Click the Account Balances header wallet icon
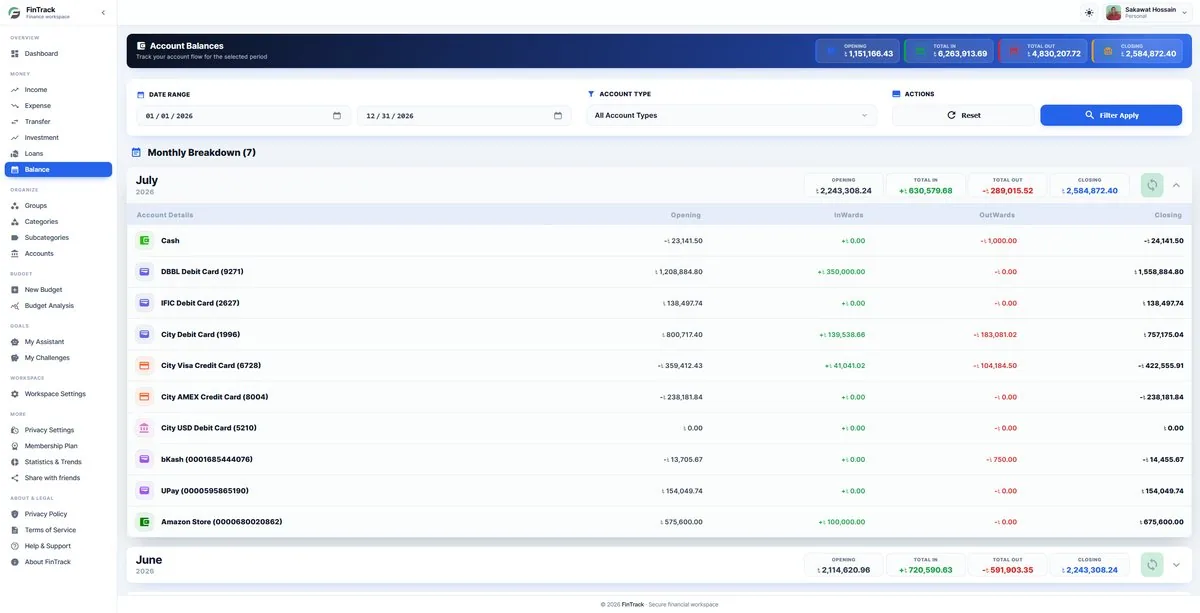The height and width of the screenshot is (613, 1200). [x=141, y=46]
